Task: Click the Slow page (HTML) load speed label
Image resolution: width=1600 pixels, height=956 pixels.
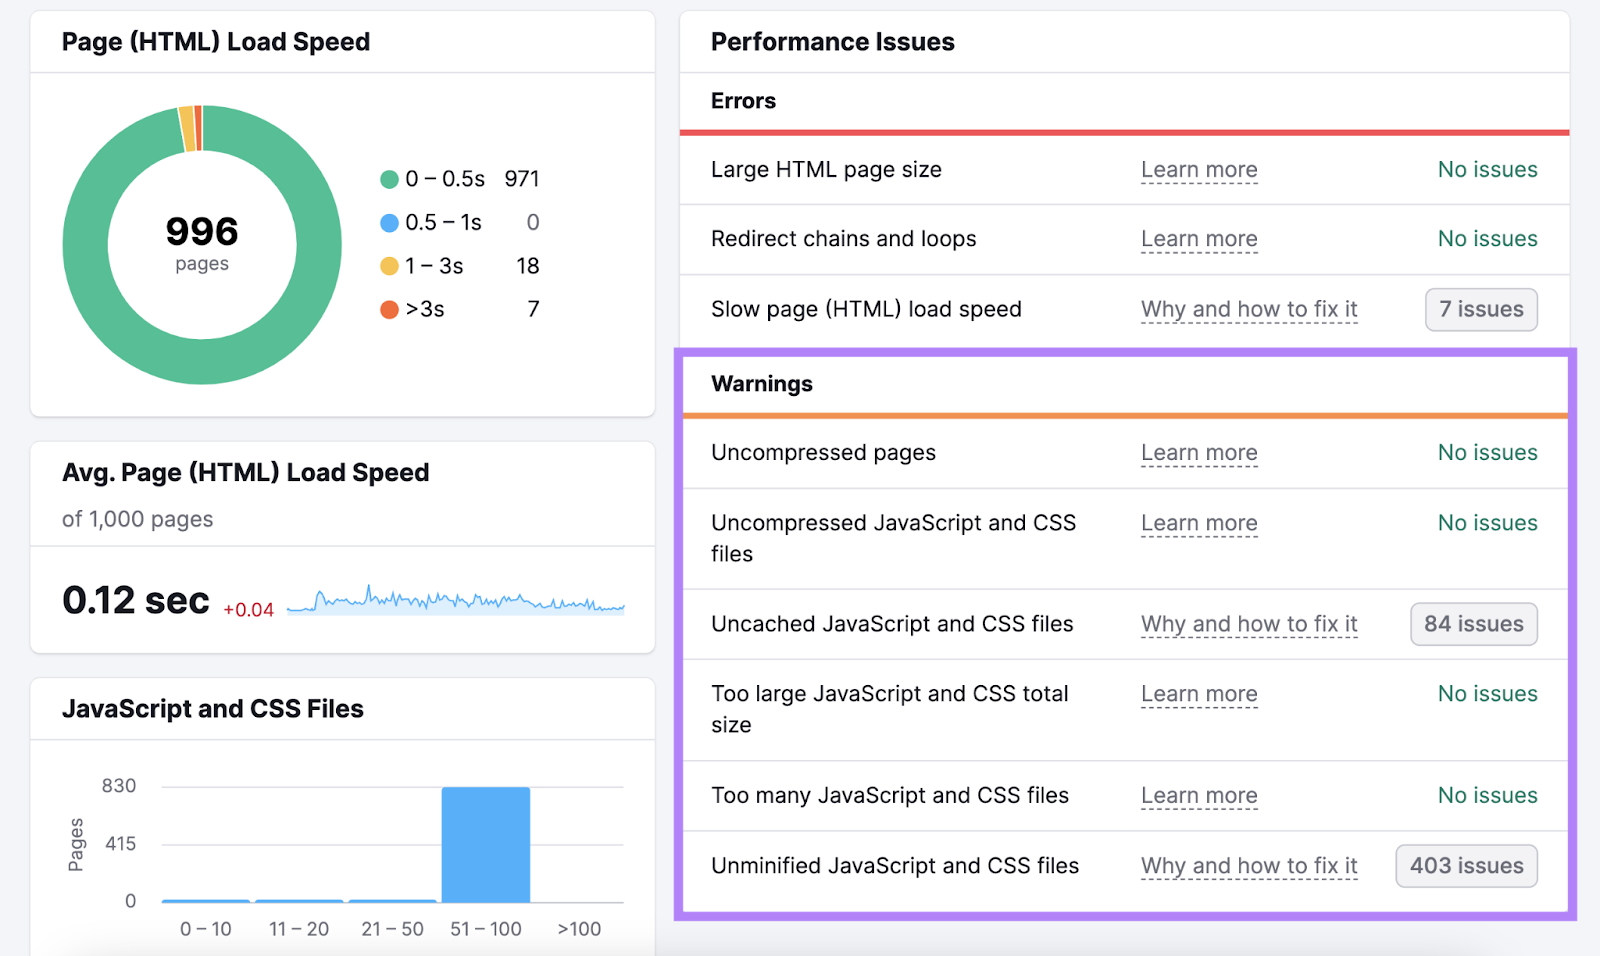Action: pyautogui.click(x=866, y=309)
